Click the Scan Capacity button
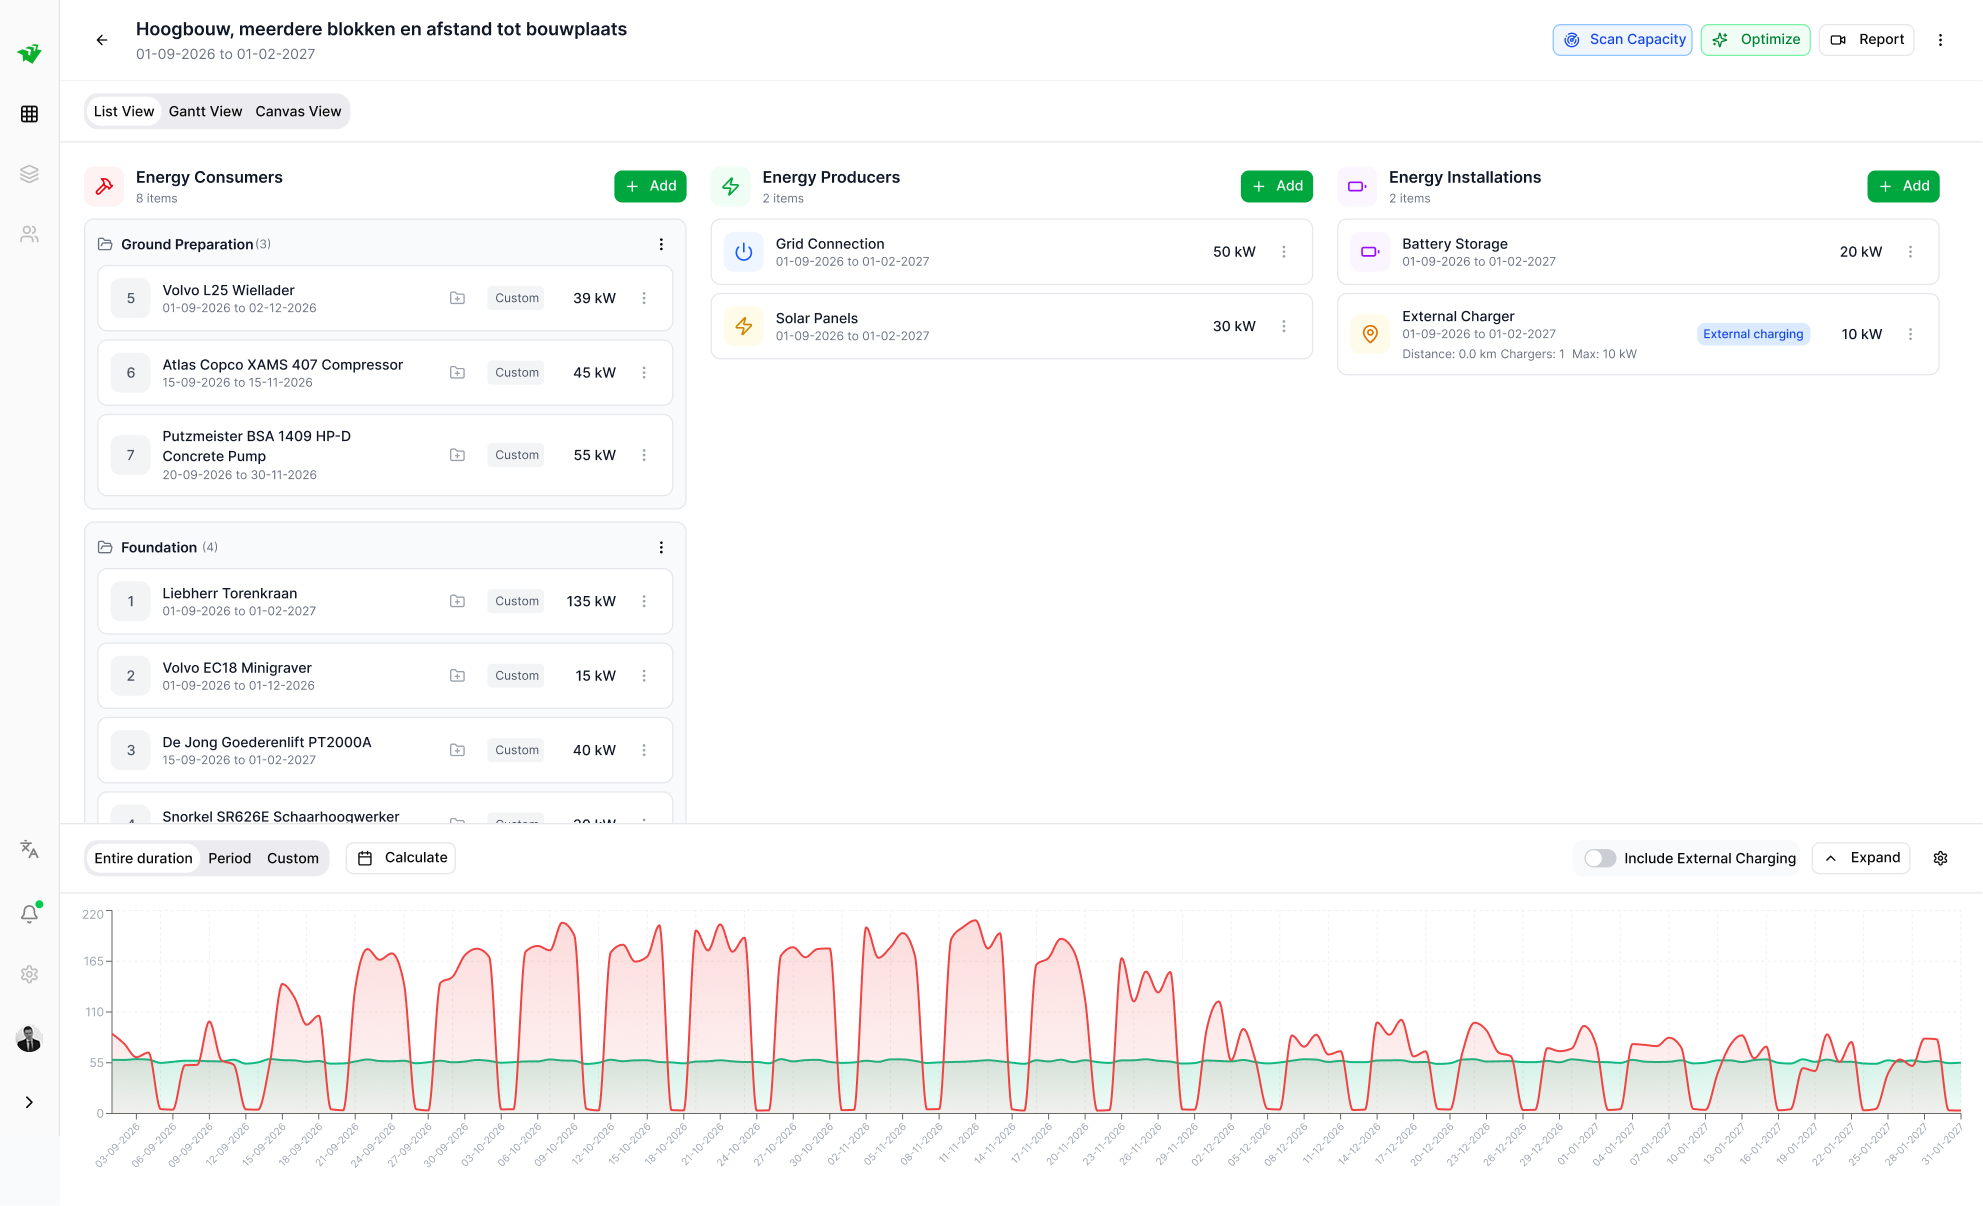The height and width of the screenshot is (1206, 1983). click(x=1622, y=40)
